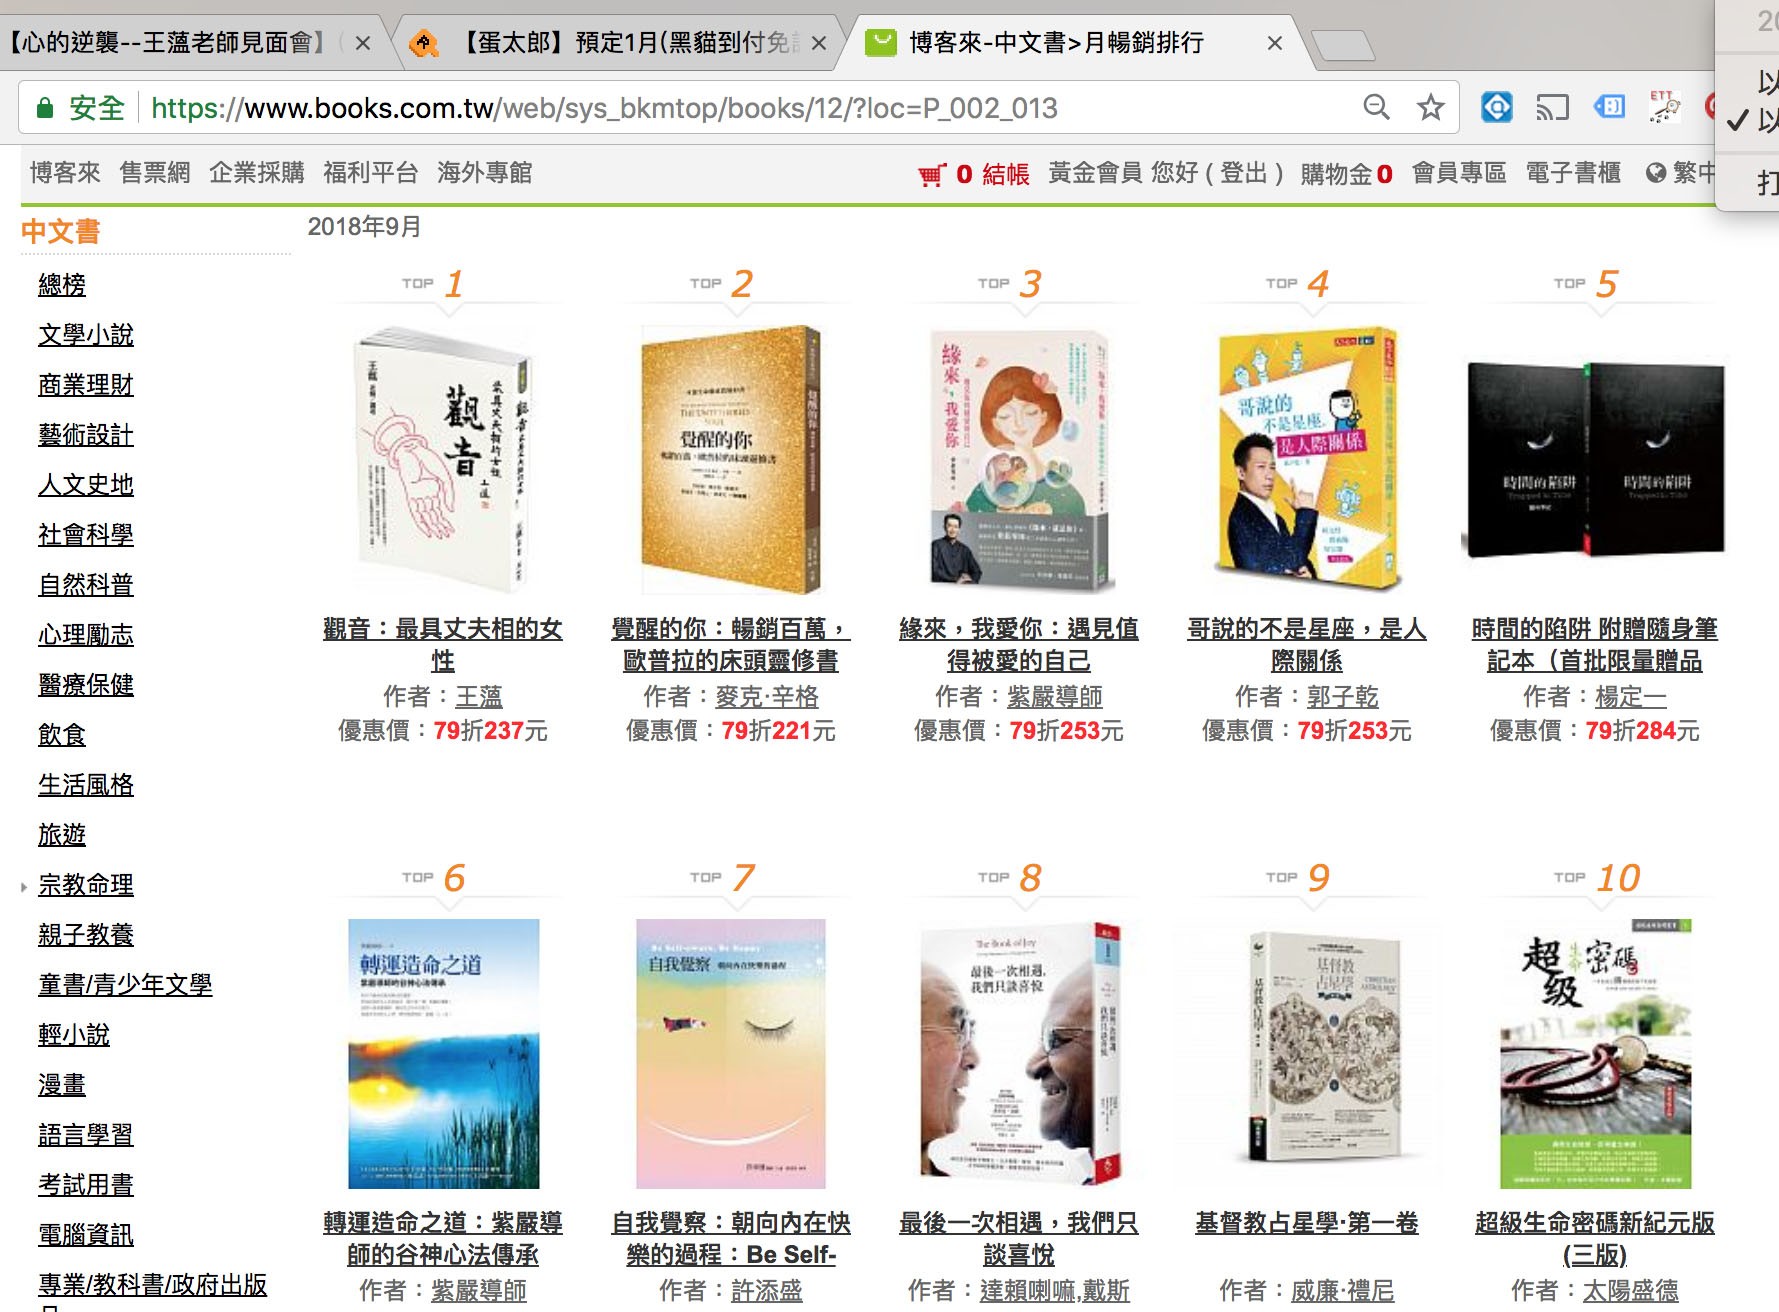Open a new tab button
The width and height of the screenshot is (1779, 1312).
(1342, 45)
